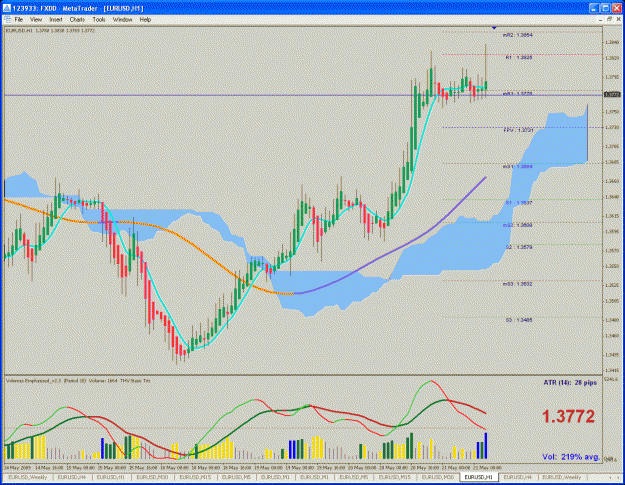Click the tall blue last volume bar

(x=486, y=446)
